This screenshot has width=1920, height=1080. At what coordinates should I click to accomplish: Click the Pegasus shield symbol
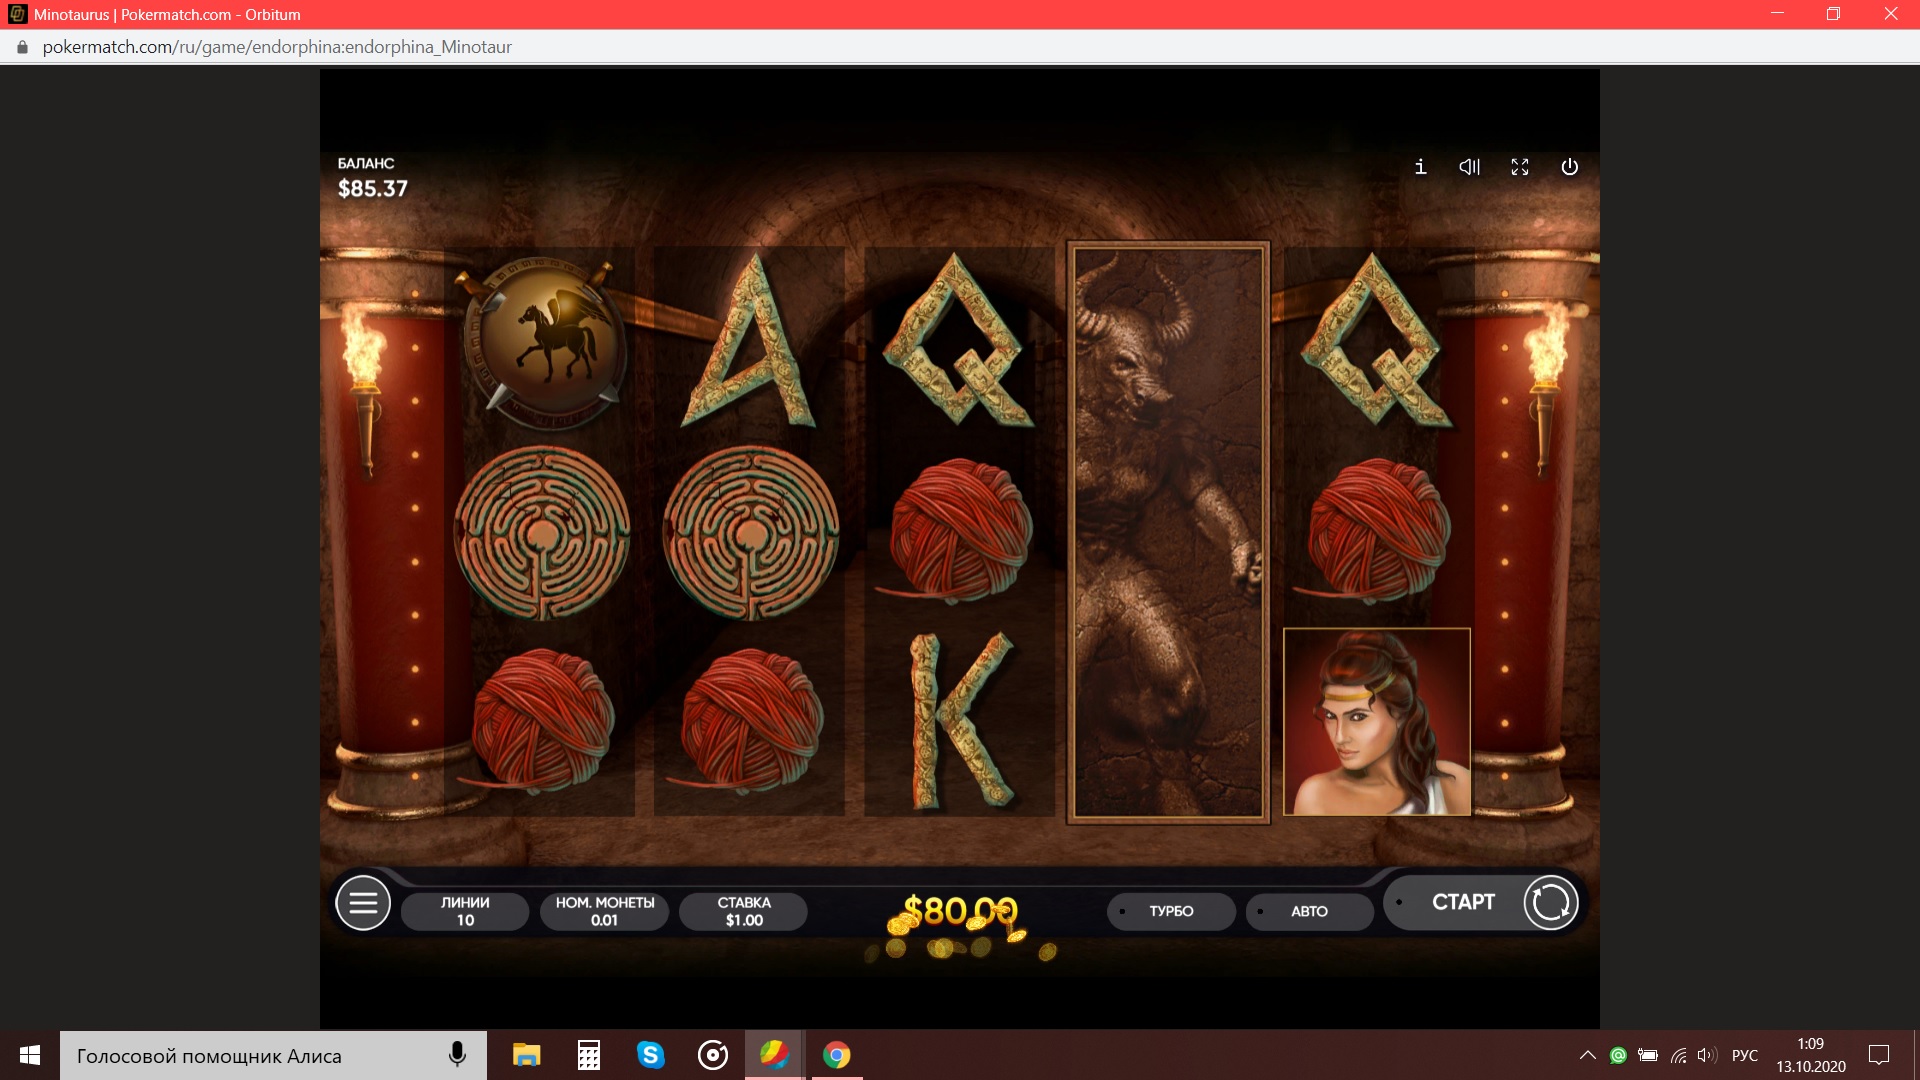543,341
